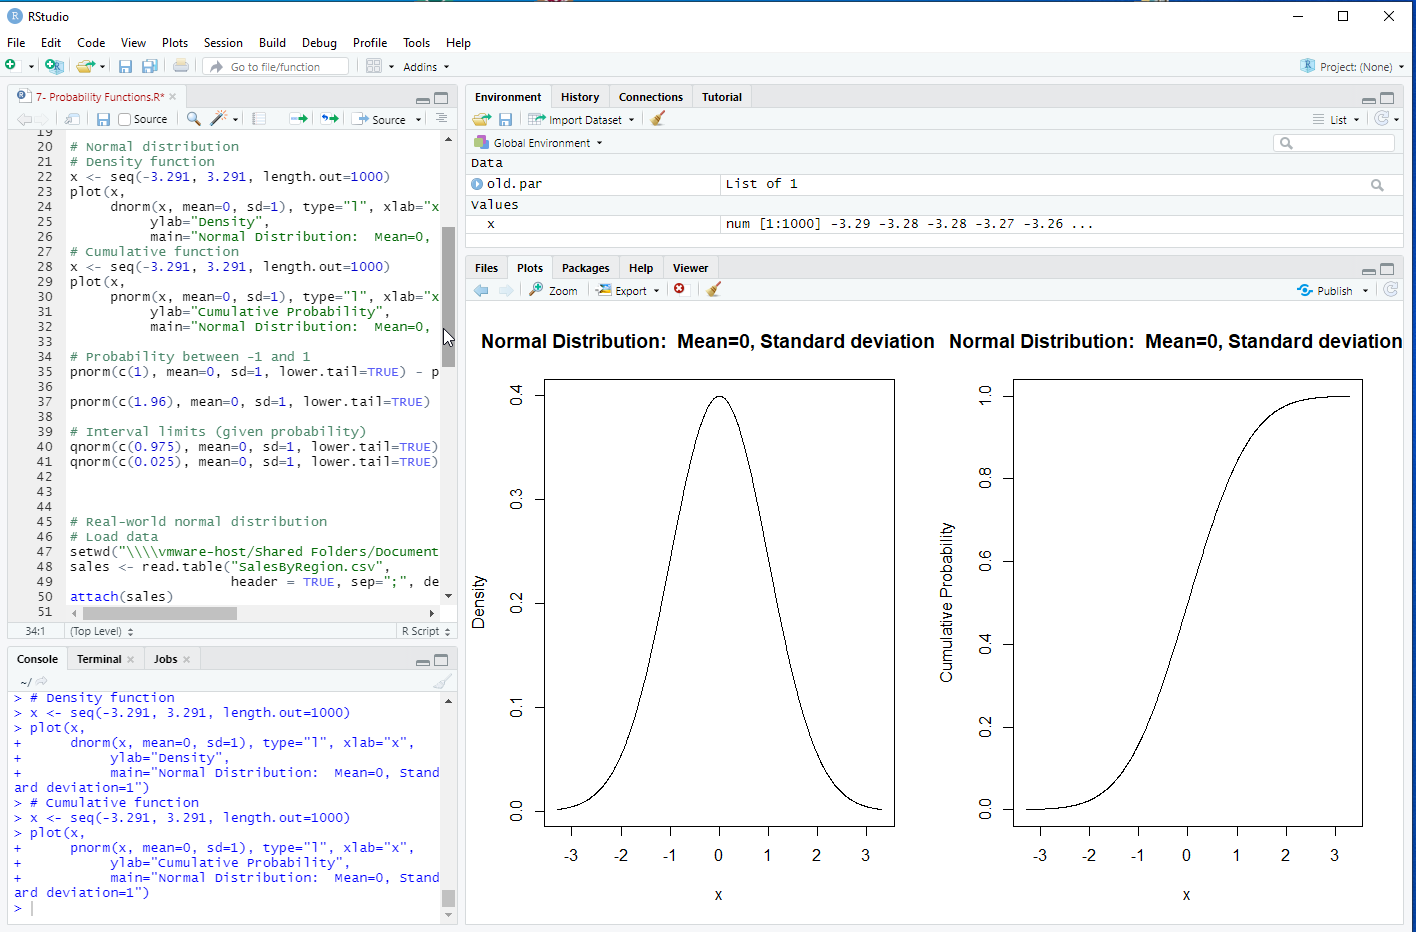Create a new project with the R cube icon
This screenshot has height=932, width=1416.
click(54, 66)
